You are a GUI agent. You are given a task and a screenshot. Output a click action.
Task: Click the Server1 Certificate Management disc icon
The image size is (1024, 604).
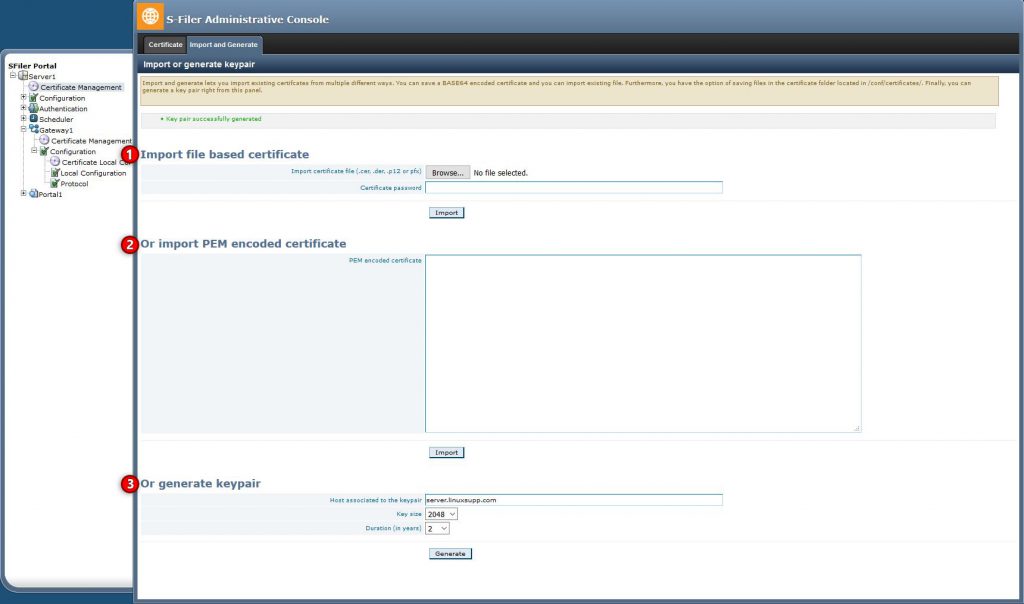[33, 86]
